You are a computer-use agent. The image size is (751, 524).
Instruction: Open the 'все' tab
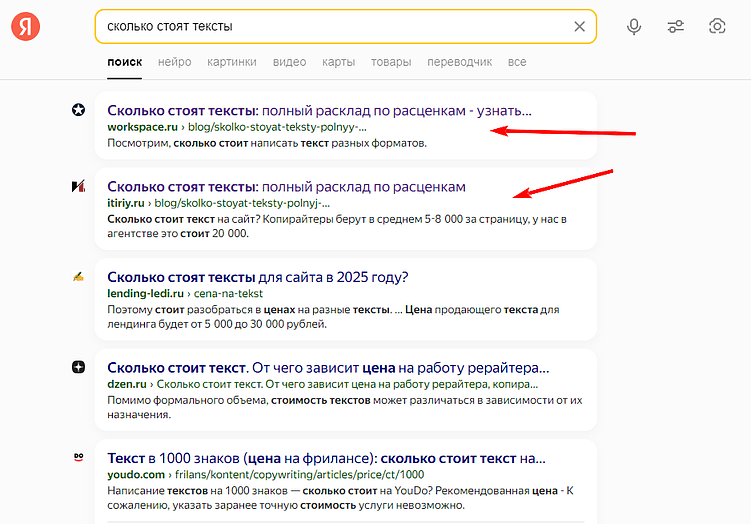(517, 62)
